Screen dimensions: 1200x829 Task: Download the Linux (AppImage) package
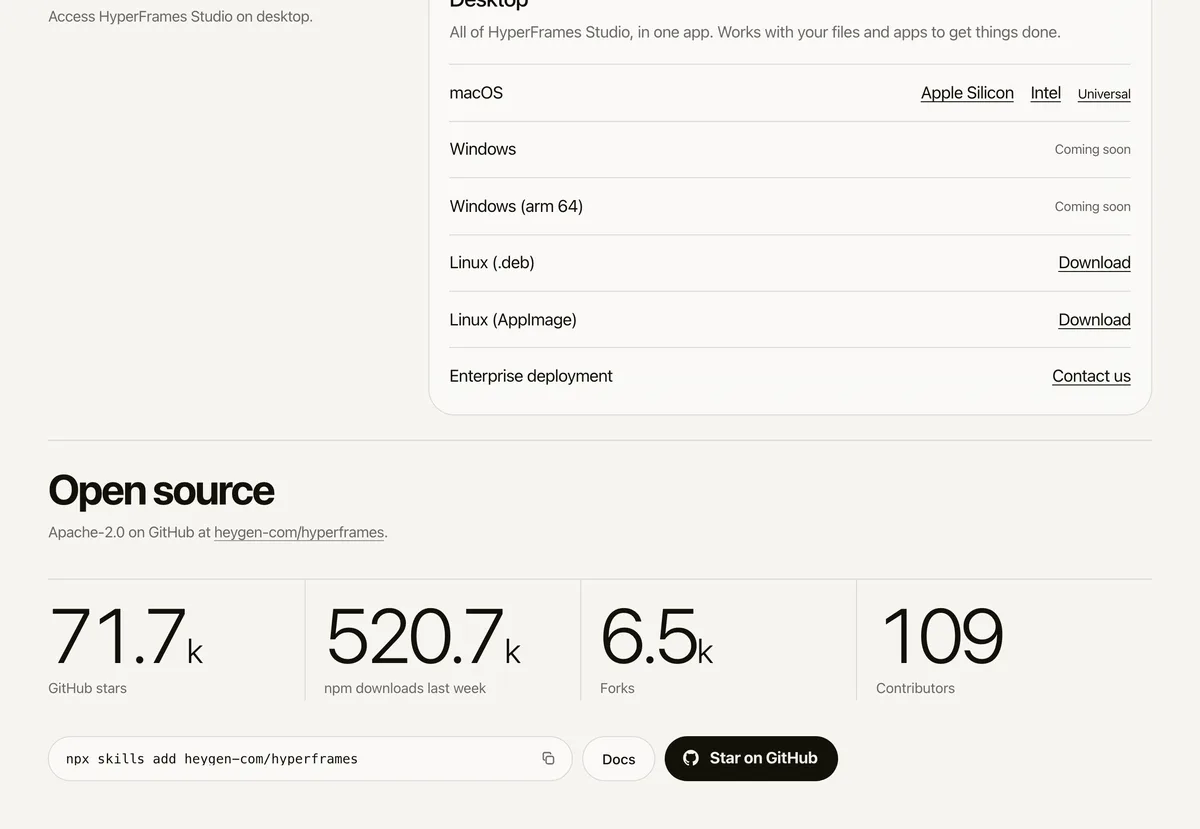click(1094, 320)
